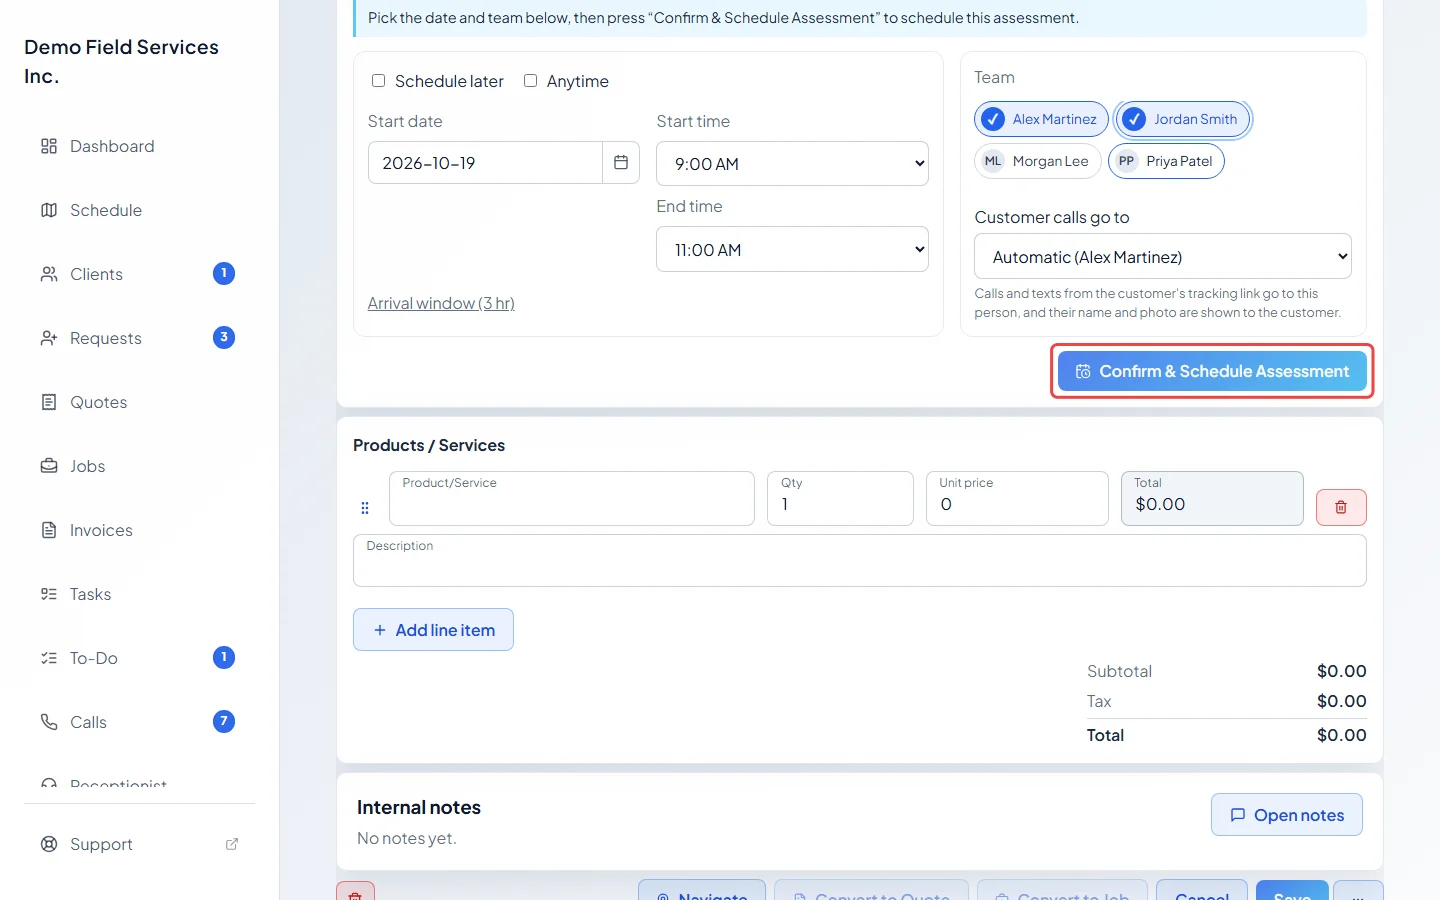
Task: Open Jobs via the briefcase icon
Action: point(49,466)
